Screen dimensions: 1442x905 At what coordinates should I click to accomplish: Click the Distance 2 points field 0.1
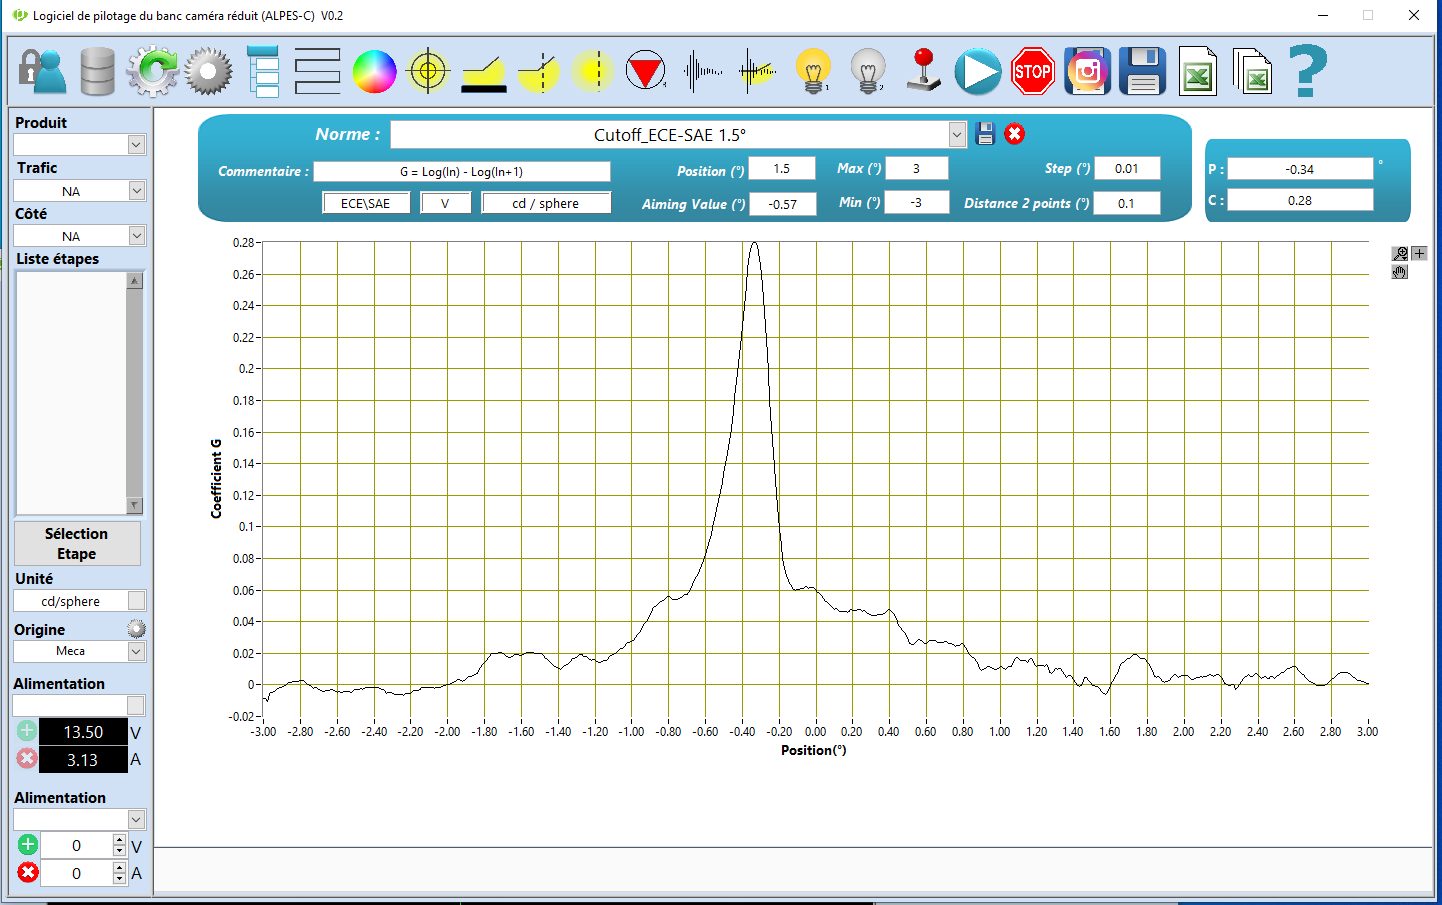(x=1127, y=203)
